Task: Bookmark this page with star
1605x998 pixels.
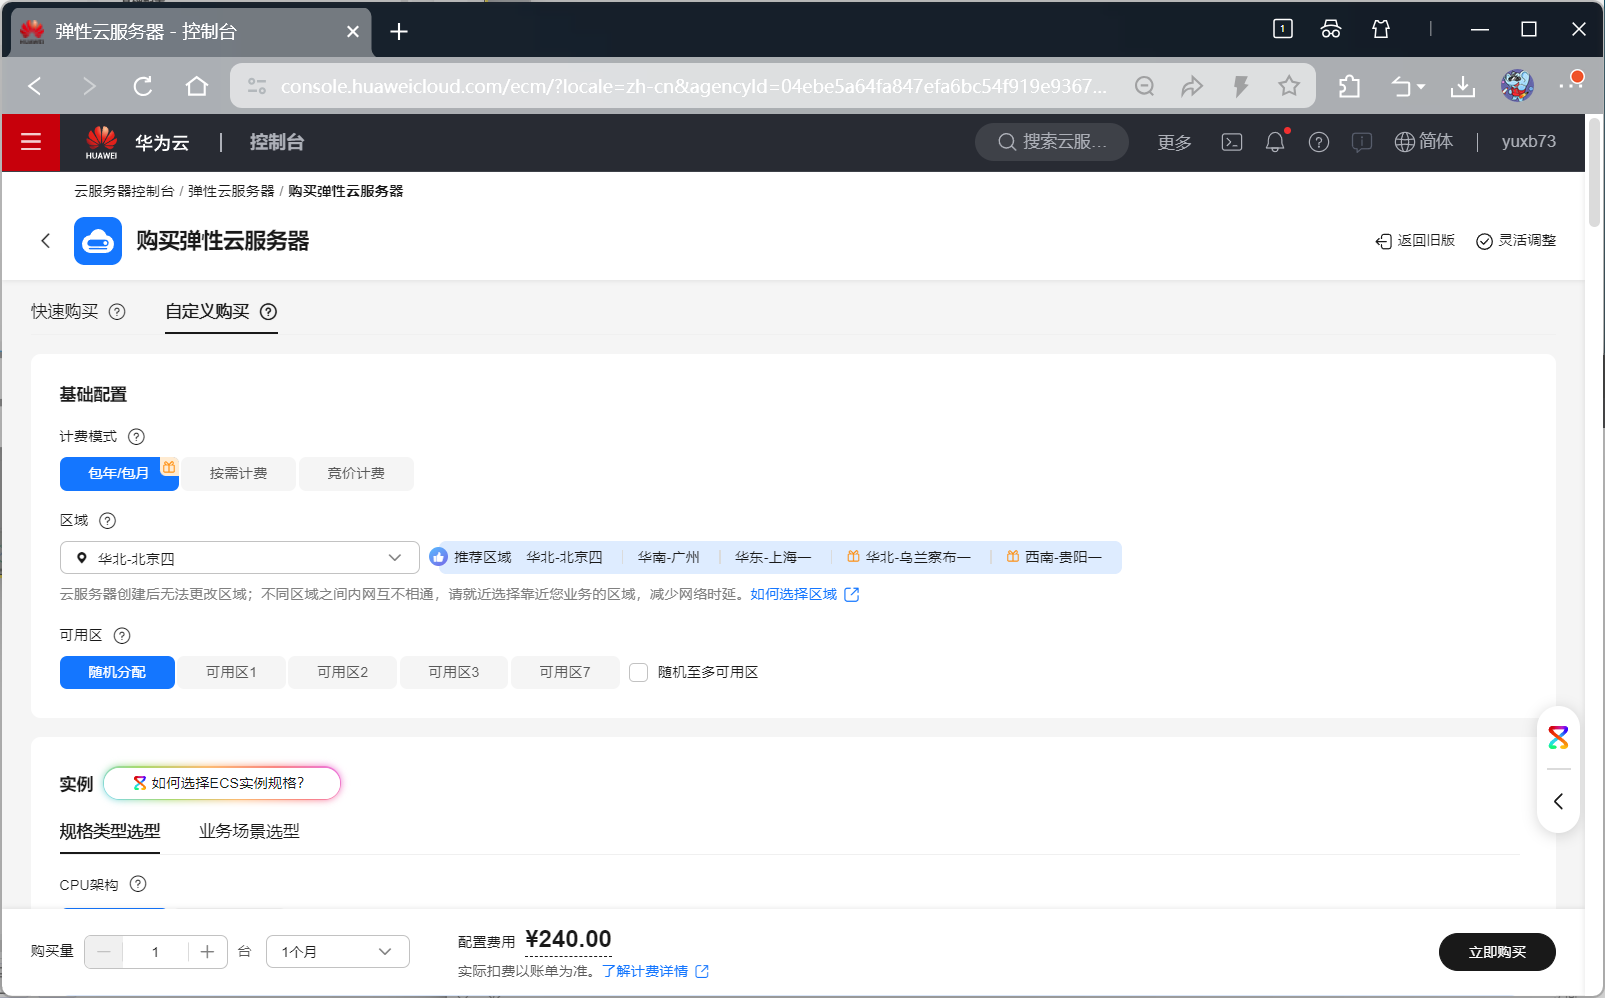Action: pos(1289,86)
